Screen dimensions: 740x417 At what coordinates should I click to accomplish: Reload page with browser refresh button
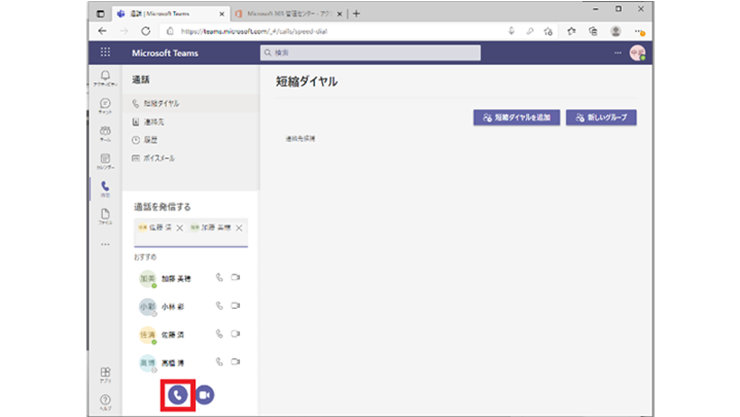pos(145,31)
